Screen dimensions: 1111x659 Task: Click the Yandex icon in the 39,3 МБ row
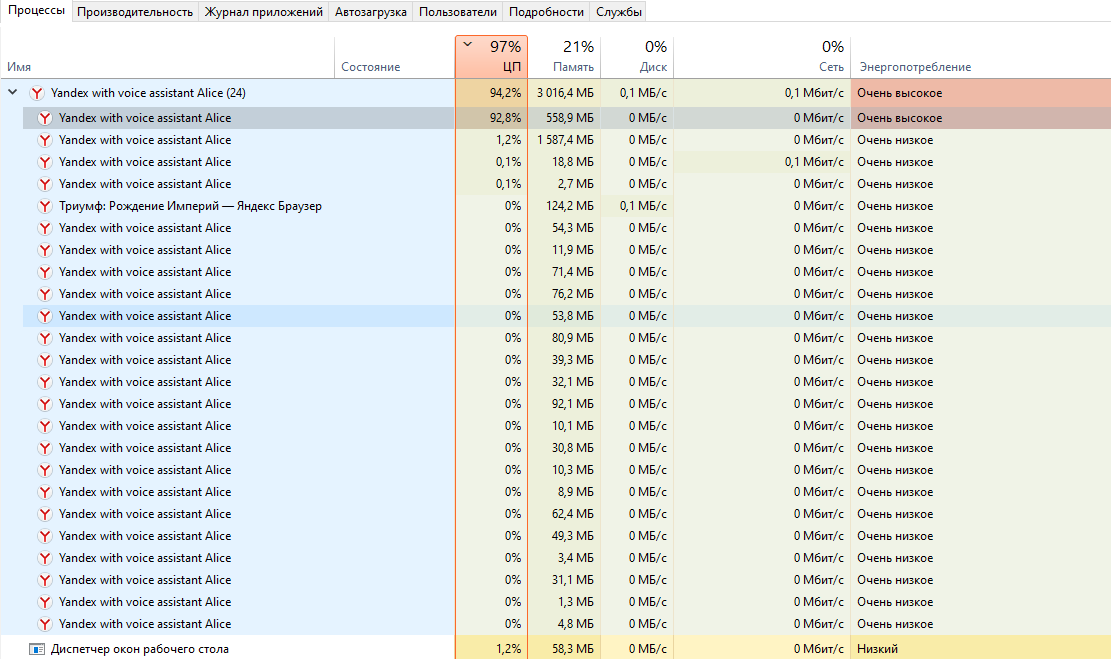(45, 360)
